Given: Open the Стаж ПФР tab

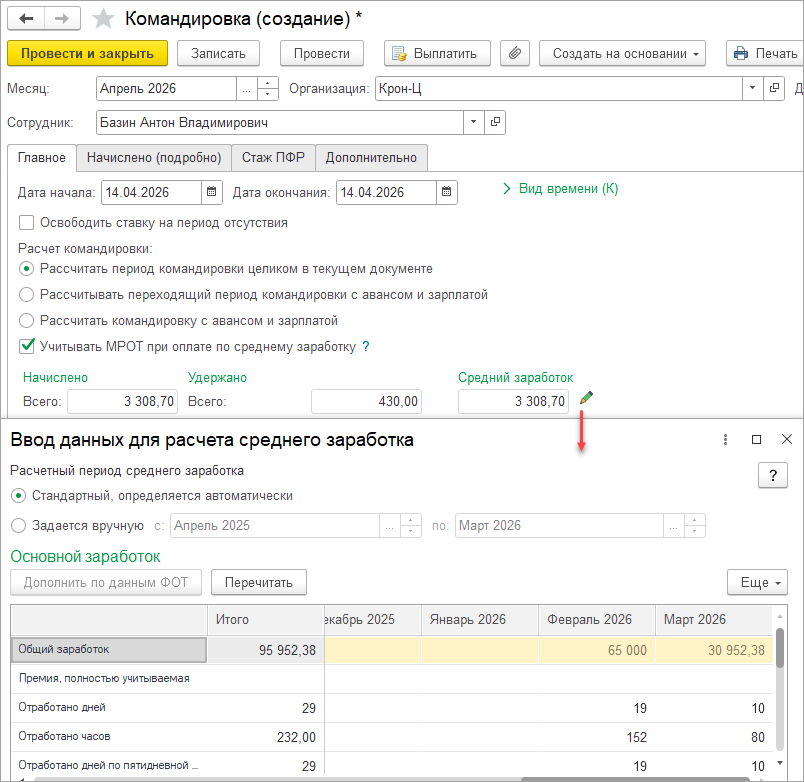Looking at the screenshot, I should [x=273, y=157].
